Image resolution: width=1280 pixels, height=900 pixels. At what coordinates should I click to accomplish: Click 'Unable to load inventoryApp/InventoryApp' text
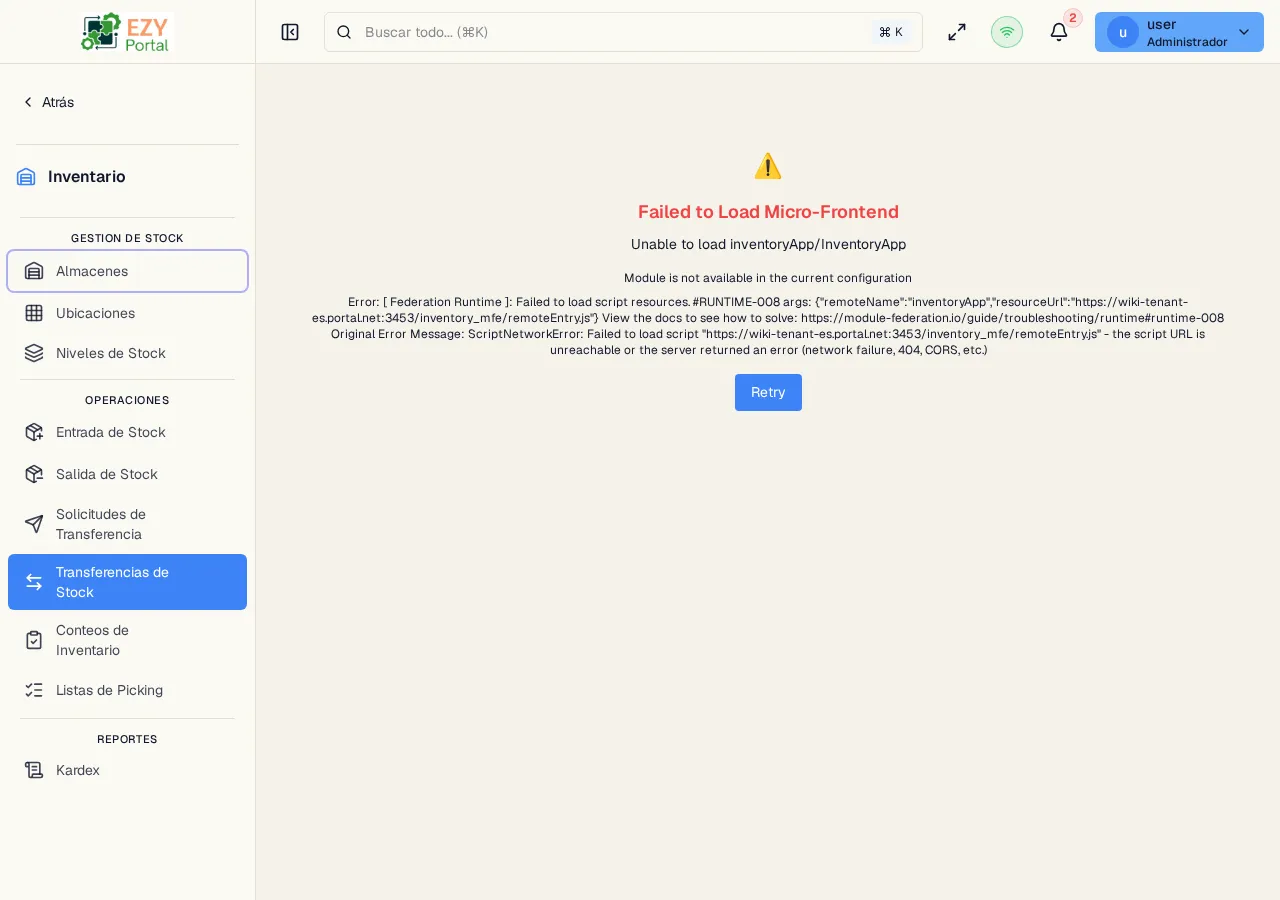coord(768,244)
